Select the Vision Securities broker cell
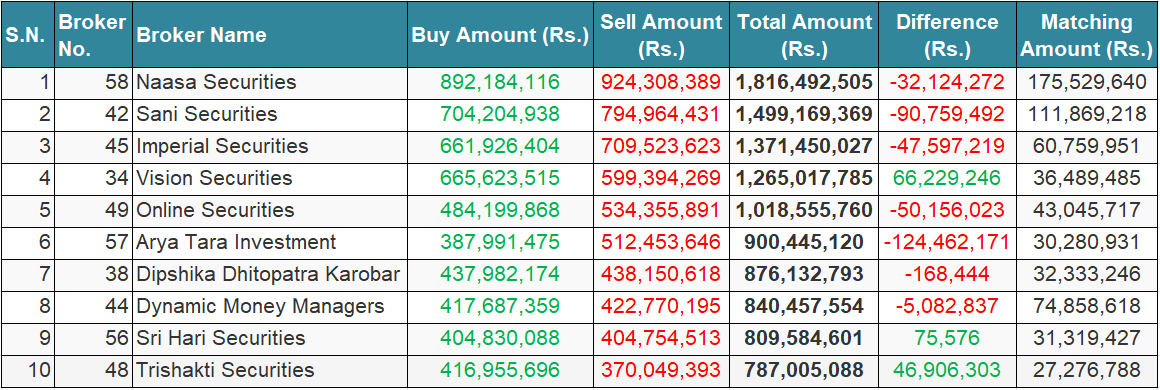 click(214, 178)
